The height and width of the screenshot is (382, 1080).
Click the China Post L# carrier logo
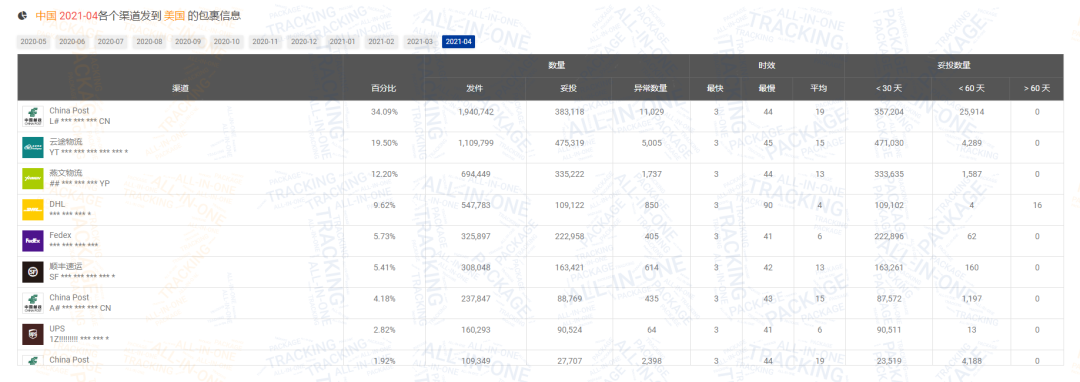click(33, 116)
